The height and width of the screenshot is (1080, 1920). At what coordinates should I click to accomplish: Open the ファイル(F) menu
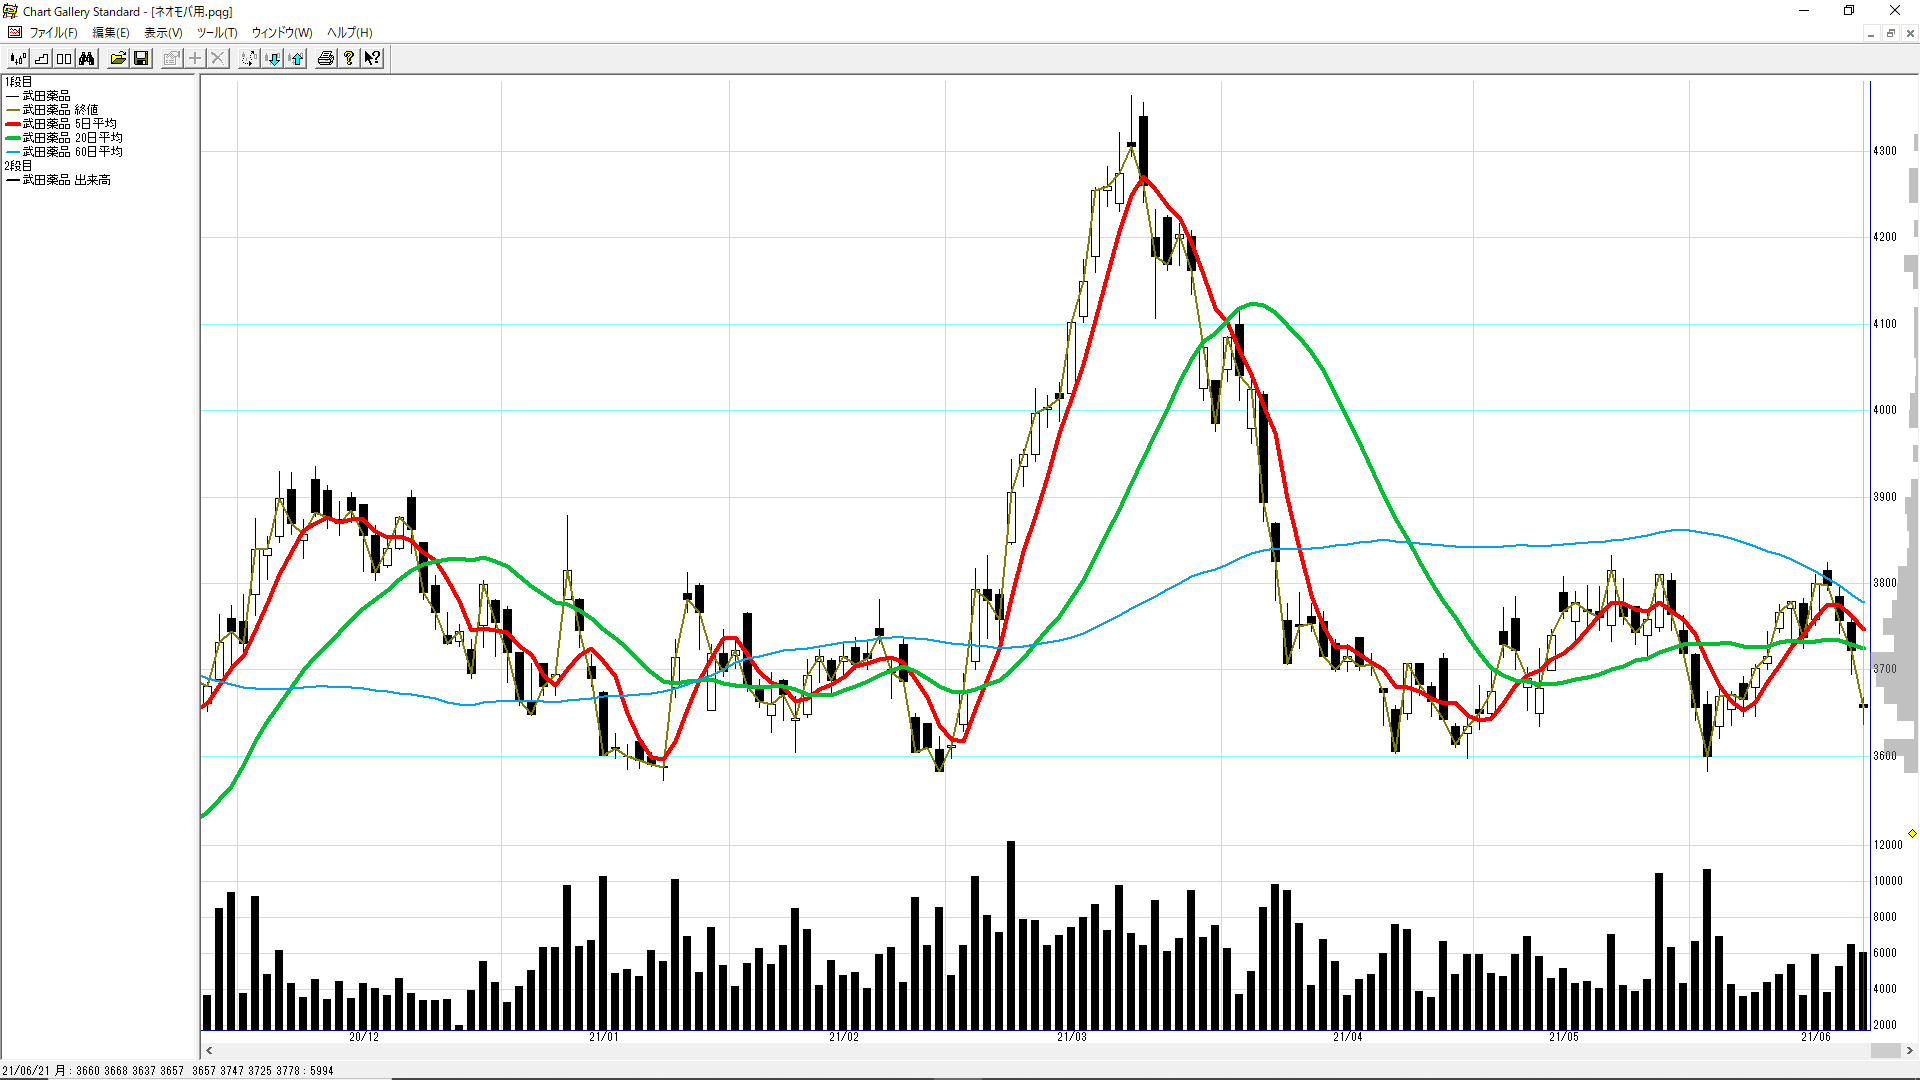tap(53, 33)
